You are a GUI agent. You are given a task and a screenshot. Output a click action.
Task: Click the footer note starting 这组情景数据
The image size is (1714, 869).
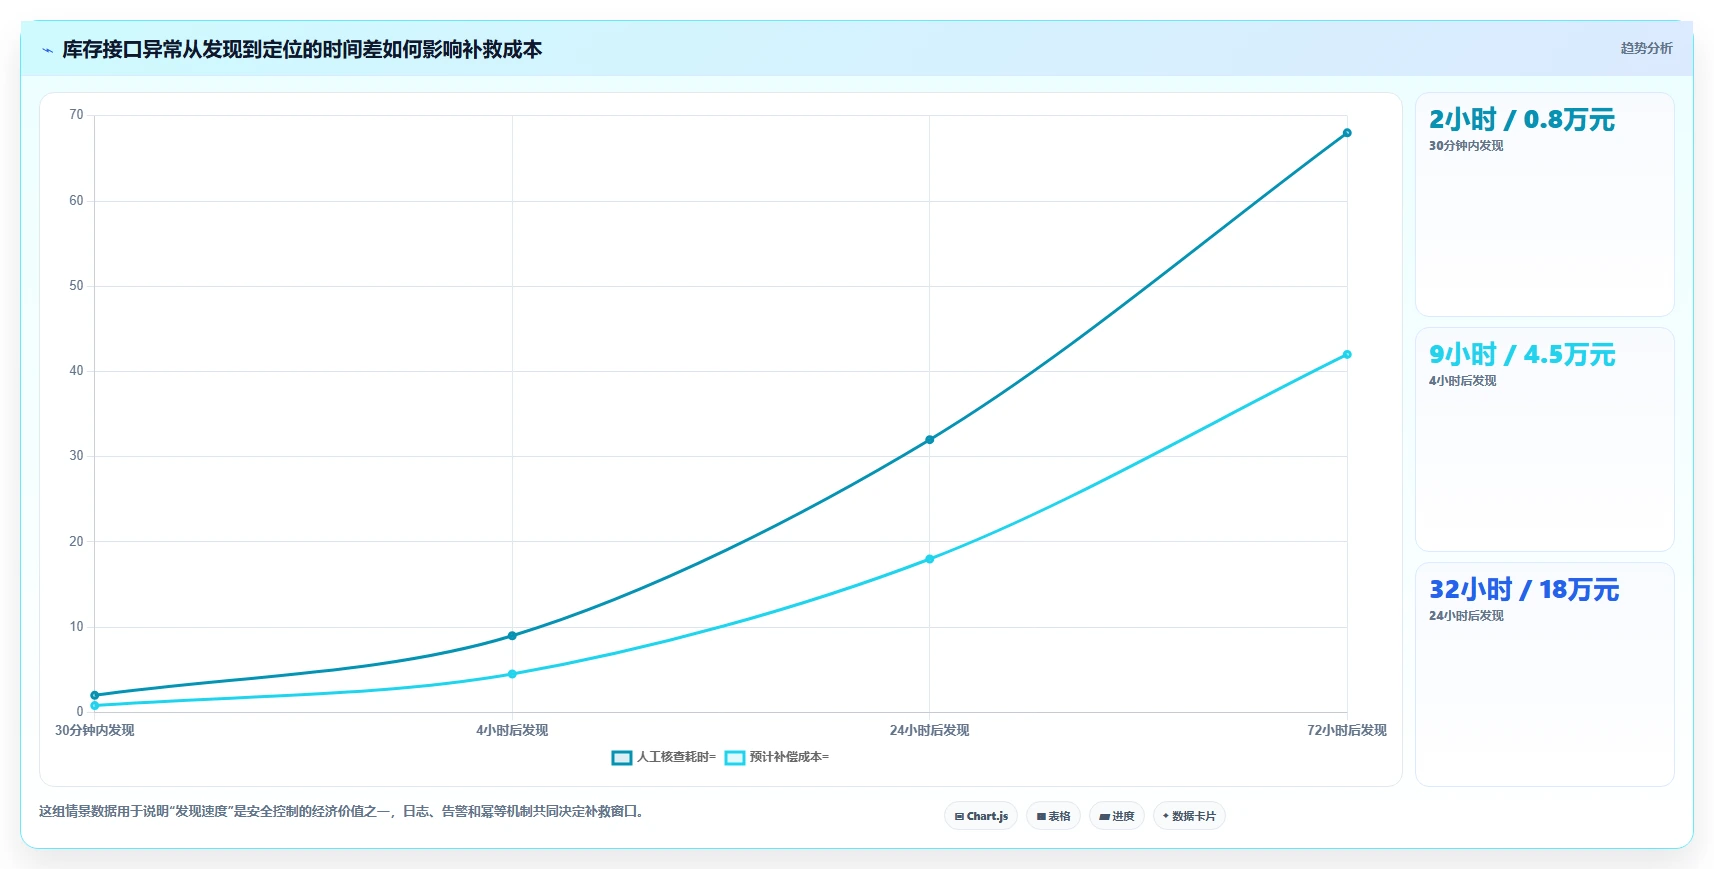pos(343,812)
